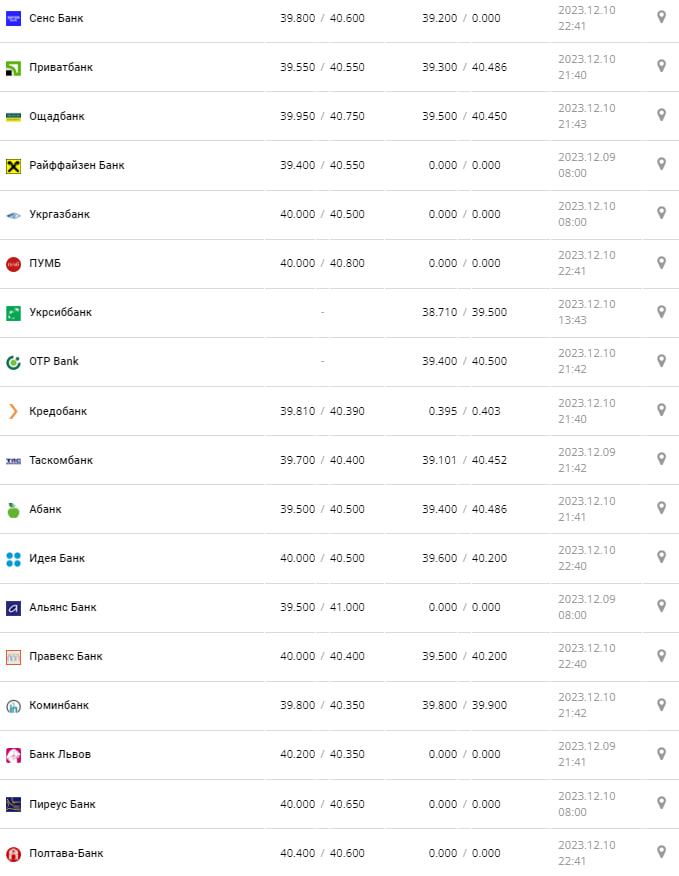Click the Сенс Банк logo icon

point(13,18)
